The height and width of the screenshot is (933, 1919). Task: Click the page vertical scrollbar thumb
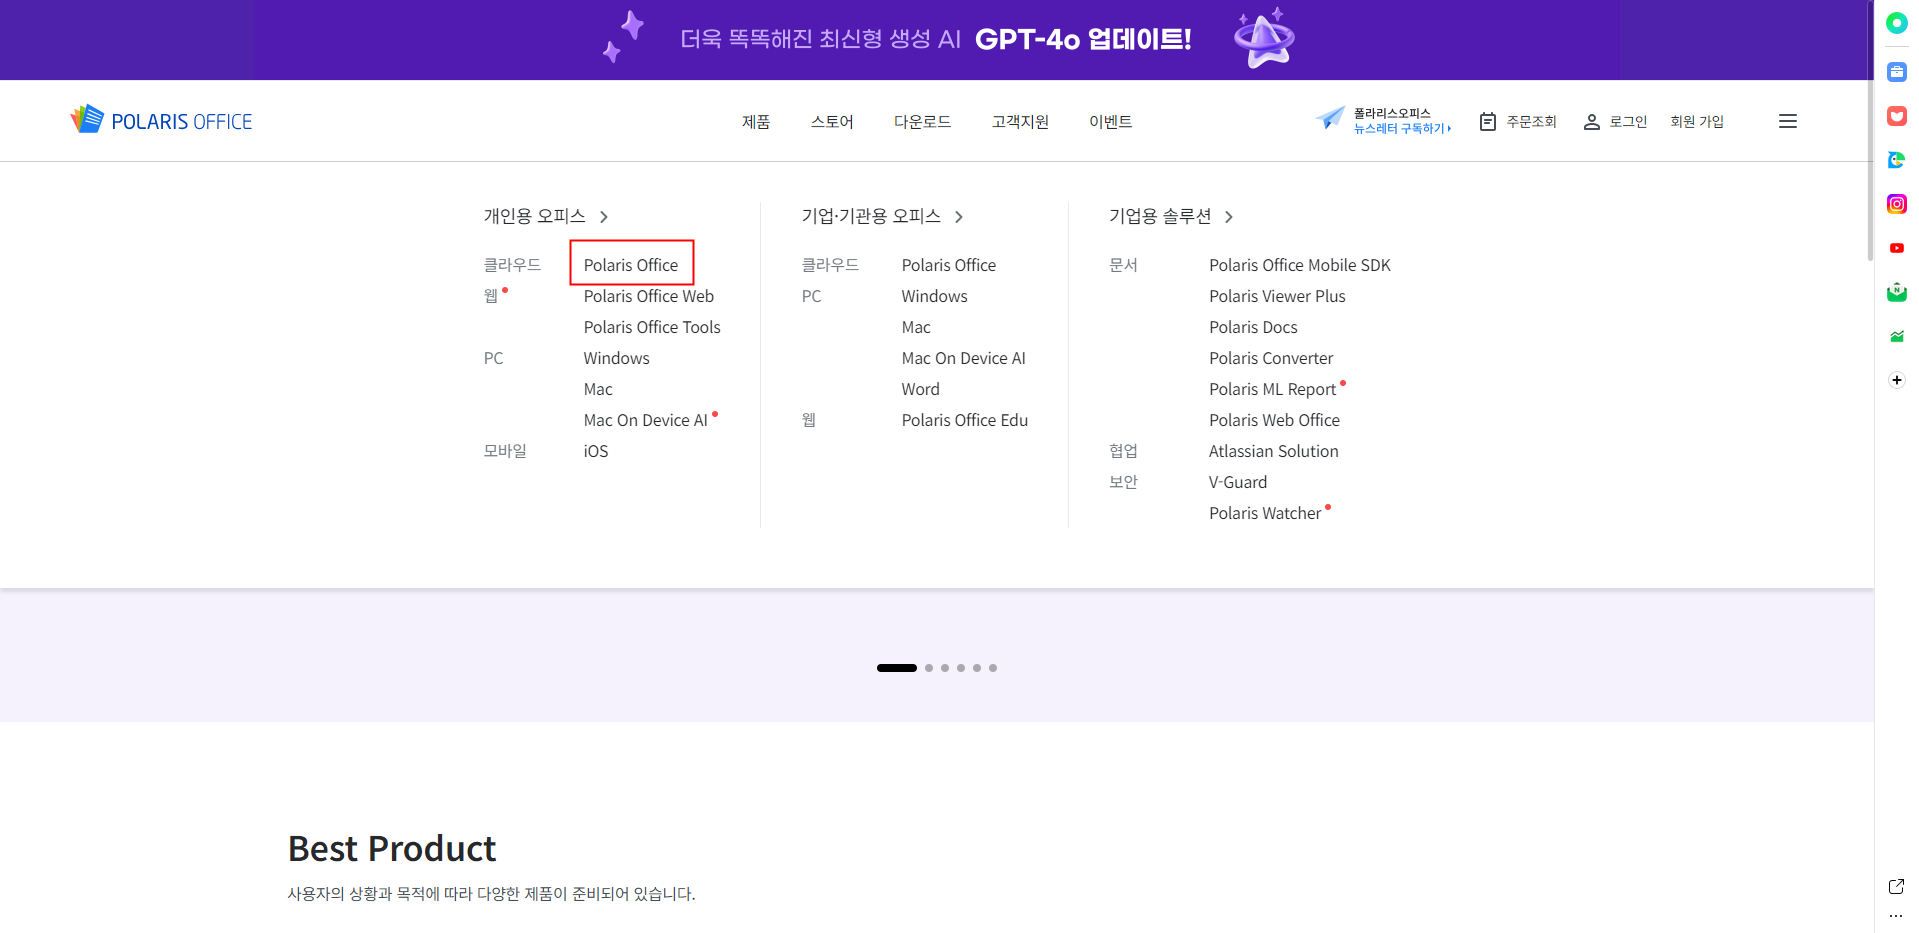[1871, 130]
